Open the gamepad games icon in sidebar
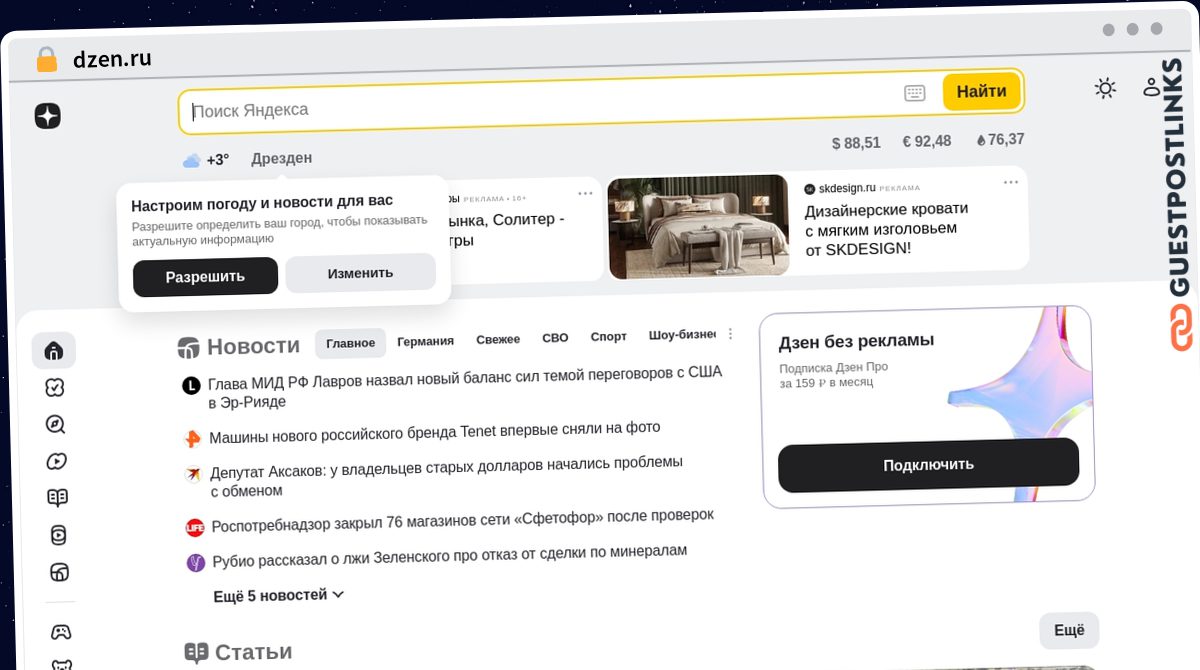 [61, 632]
